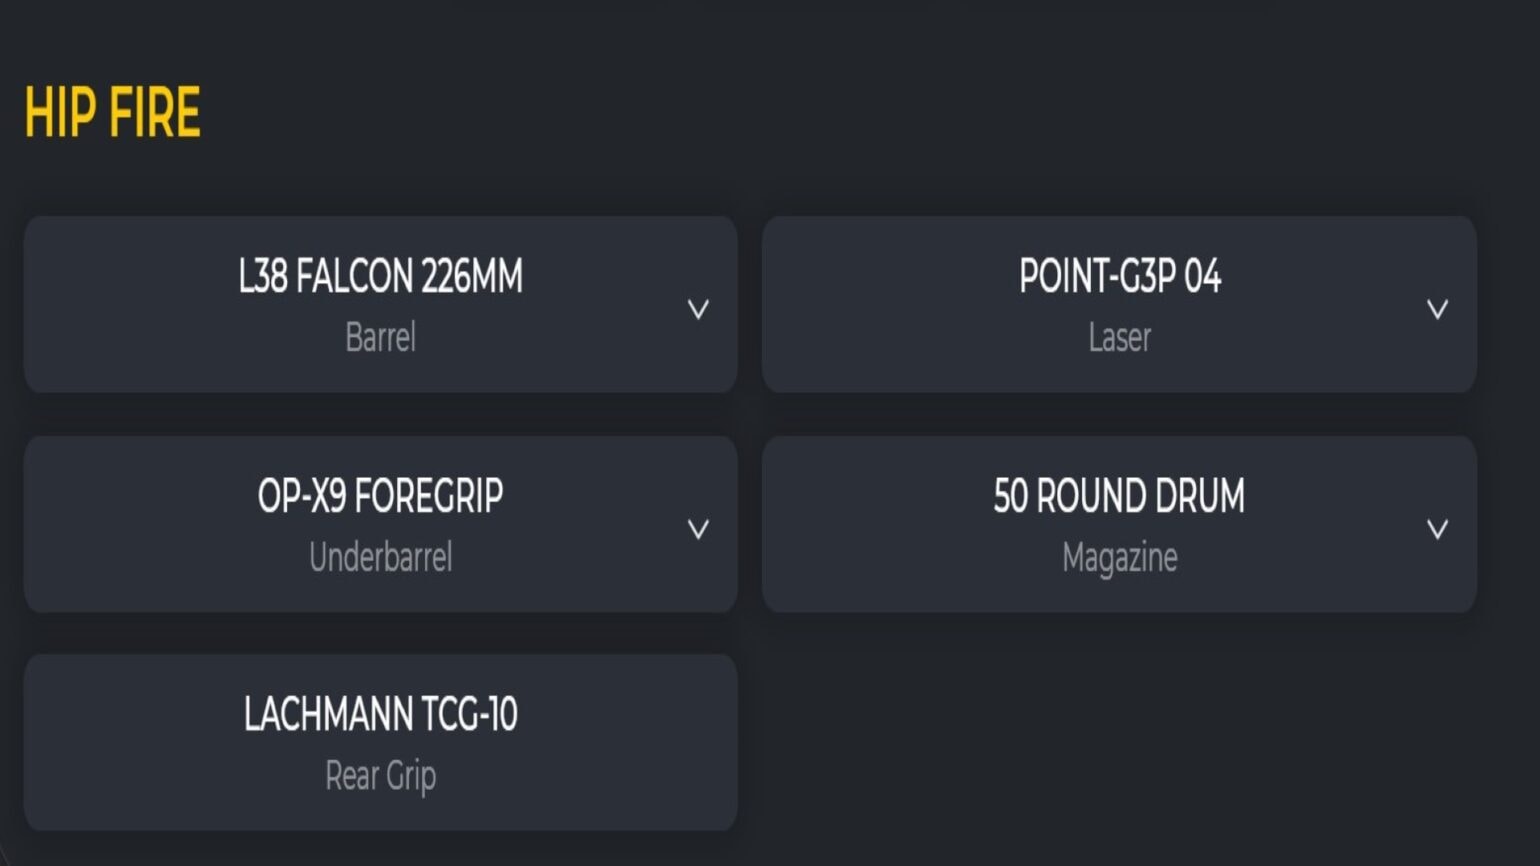Expand the POINT-G3P 04 chevron arrow
Screen dimensions: 1540x866
(x=1437, y=309)
